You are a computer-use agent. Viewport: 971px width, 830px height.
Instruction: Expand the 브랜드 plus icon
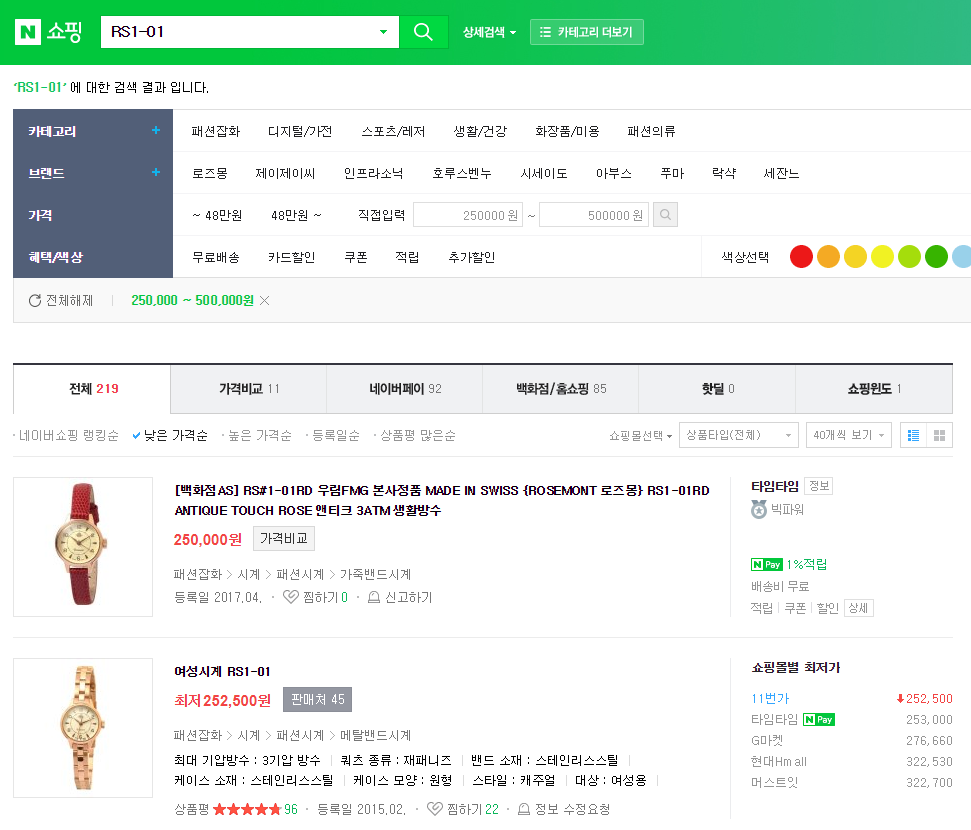point(156,172)
